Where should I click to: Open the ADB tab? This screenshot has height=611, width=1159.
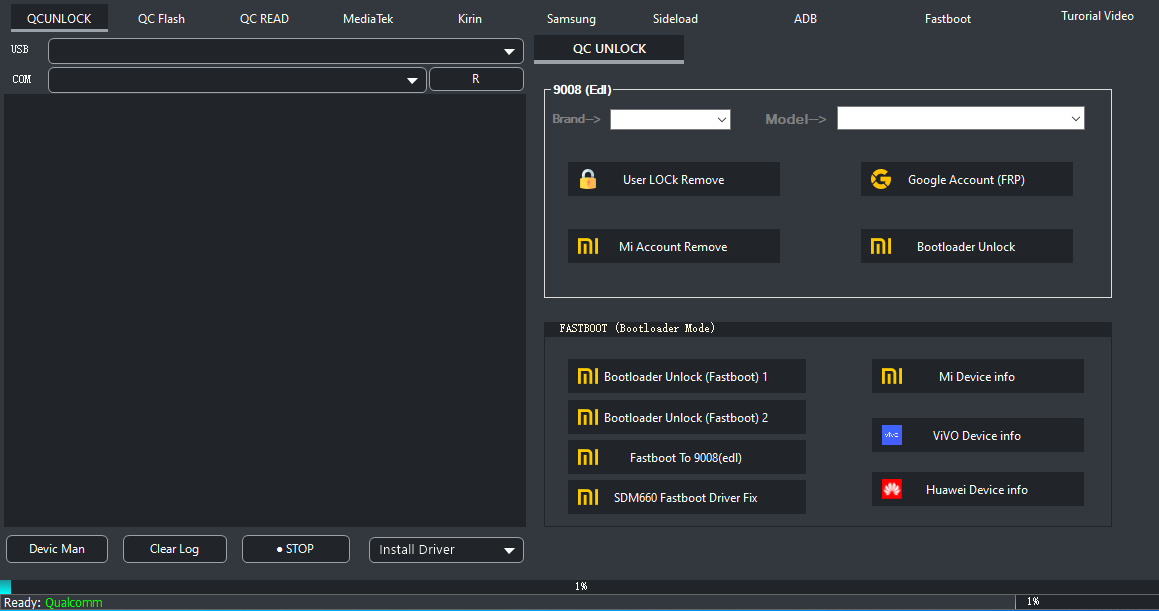[x=805, y=18]
